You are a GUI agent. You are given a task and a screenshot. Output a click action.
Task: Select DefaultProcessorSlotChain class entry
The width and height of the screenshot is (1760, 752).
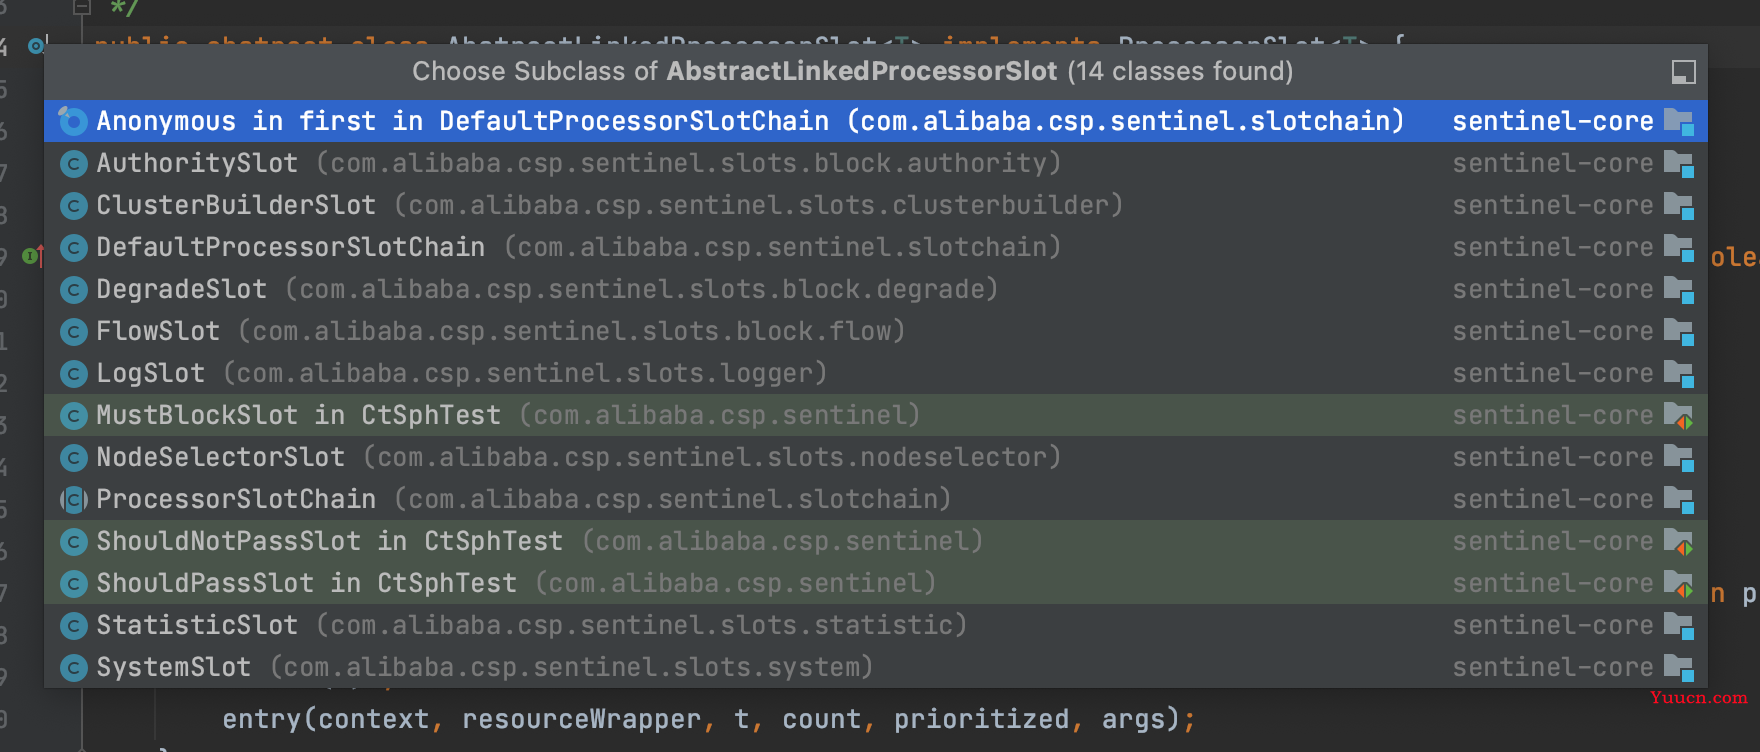(x=876, y=247)
